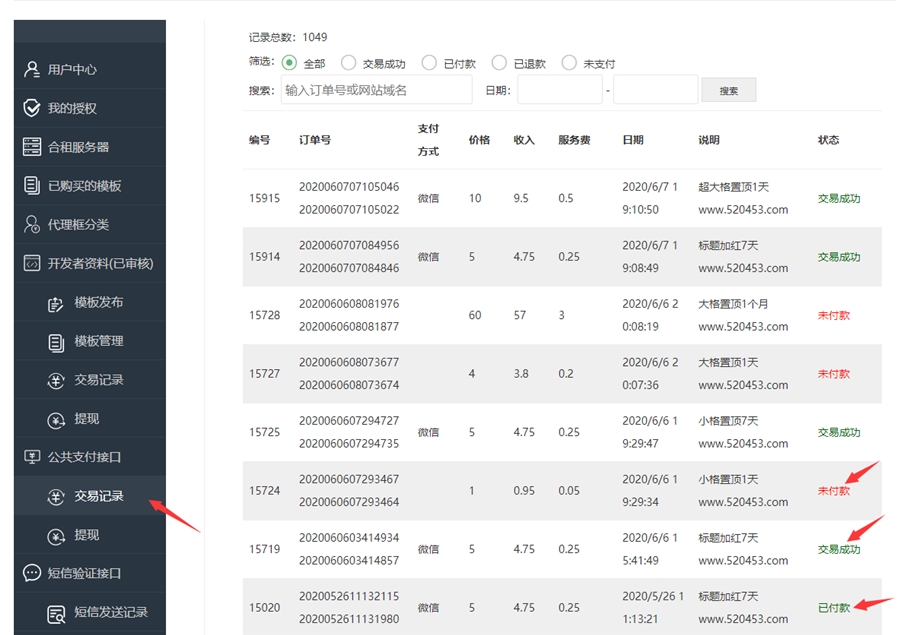Viewport: 900px width, 635px height.
Task: Click the 短信发送记录 icon
Action: pos(57,613)
